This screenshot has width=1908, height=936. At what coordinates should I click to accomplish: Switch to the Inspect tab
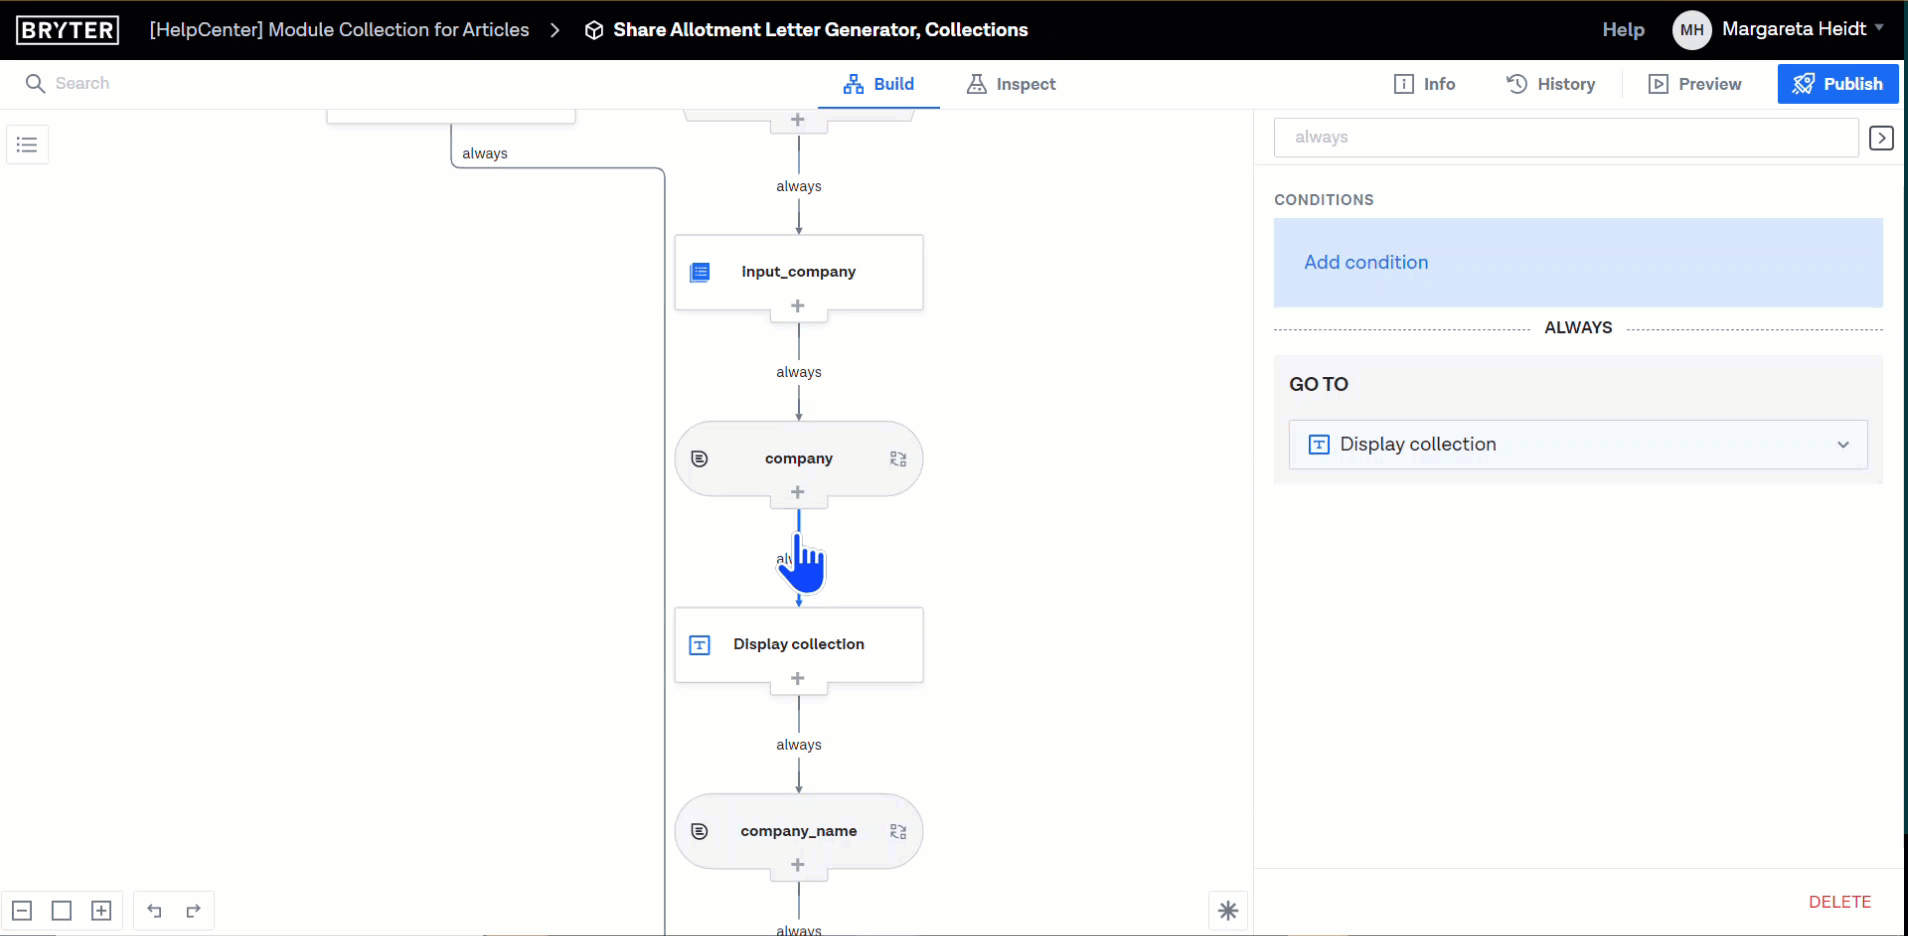pos(1011,84)
